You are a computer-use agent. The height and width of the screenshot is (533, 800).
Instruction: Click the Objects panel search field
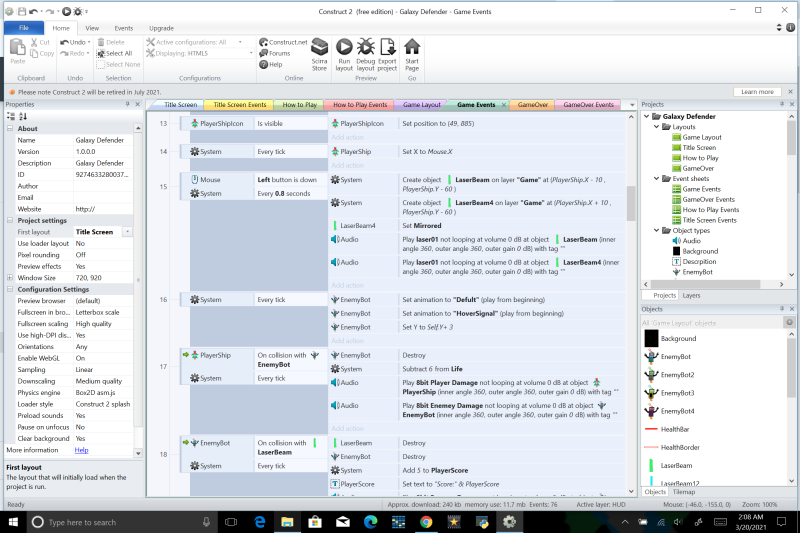(712, 323)
